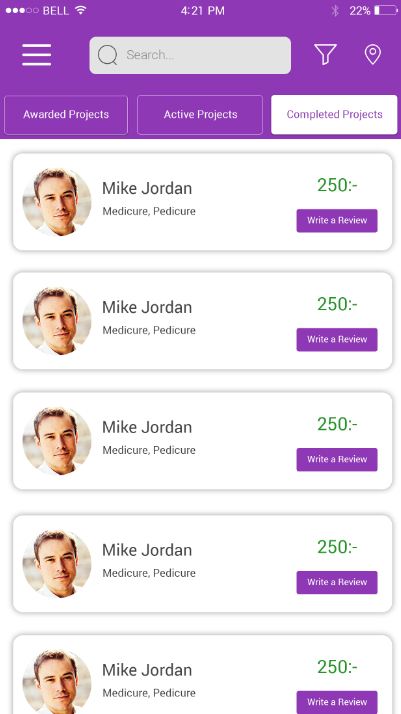The height and width of the screenshot is (714, 401).
Task: Write a Review on third project card
Action: pos(337,459)
